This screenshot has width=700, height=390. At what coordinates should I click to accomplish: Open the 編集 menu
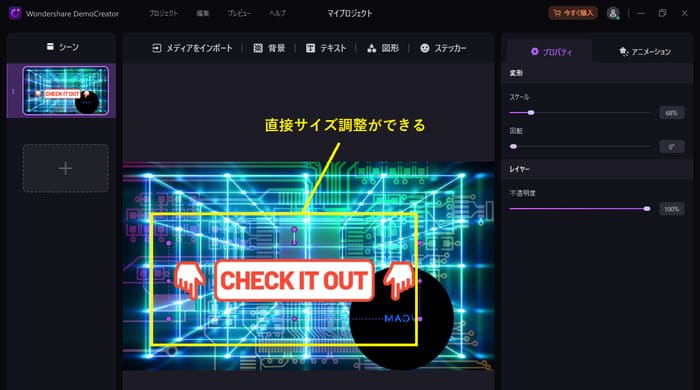(203, 13)
